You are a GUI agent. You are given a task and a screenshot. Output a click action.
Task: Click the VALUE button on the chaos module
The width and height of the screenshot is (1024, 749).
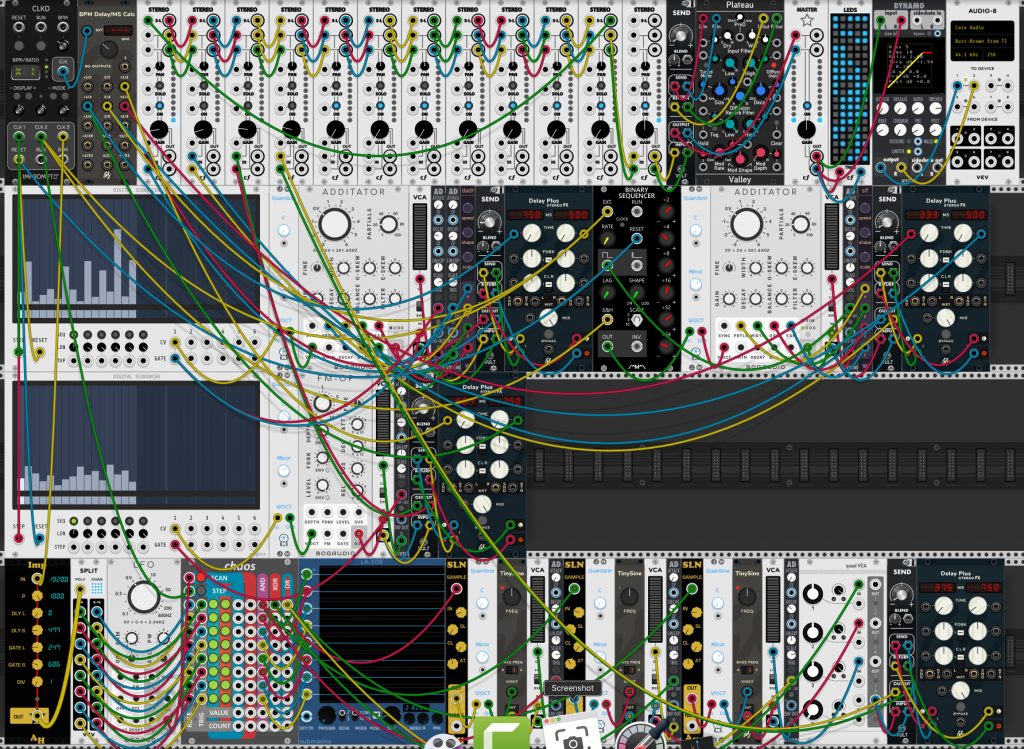tap(219, 712)
